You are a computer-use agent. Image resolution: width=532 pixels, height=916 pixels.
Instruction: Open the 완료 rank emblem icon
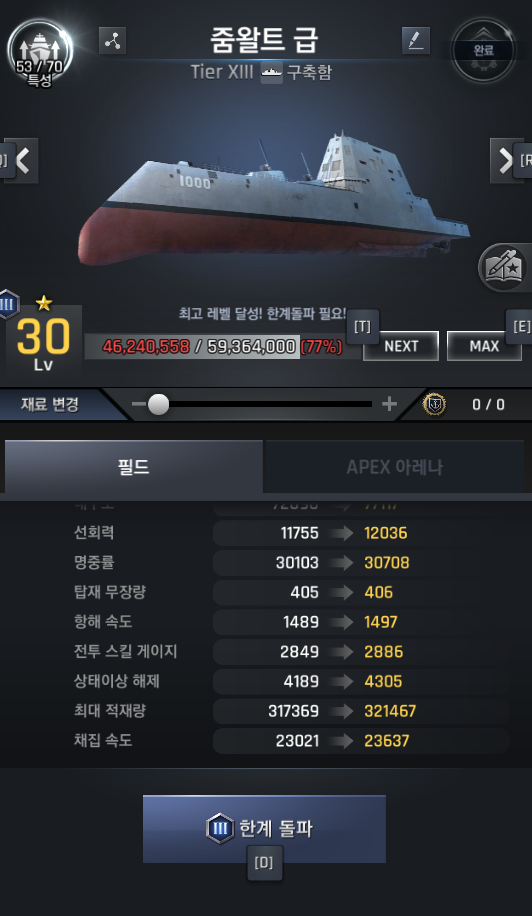pyautogui.click(x=484, y=51)
